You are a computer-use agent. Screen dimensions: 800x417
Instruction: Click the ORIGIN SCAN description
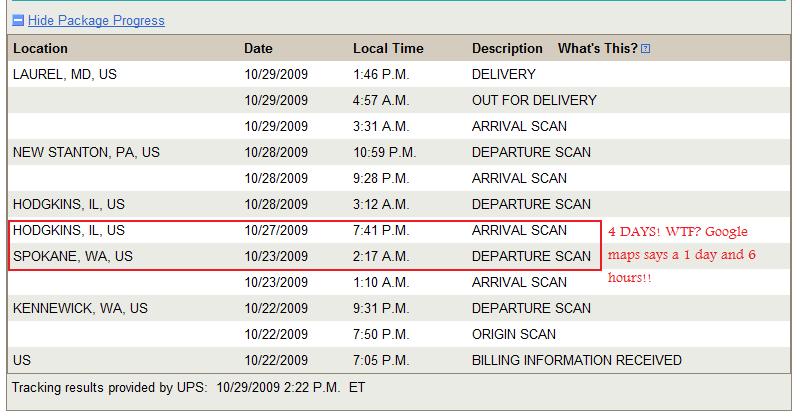pyautogui.click(x=514, y=334)
